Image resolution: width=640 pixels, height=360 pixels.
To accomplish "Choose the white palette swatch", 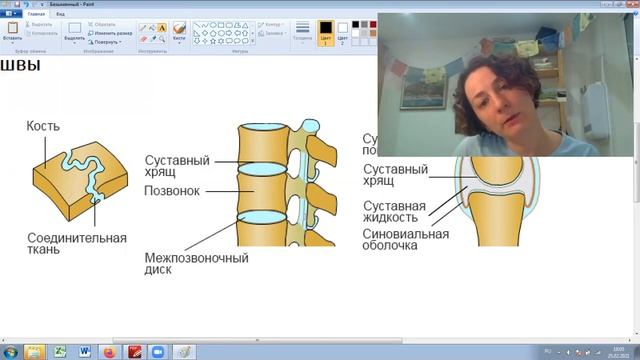I will point(356,33).
